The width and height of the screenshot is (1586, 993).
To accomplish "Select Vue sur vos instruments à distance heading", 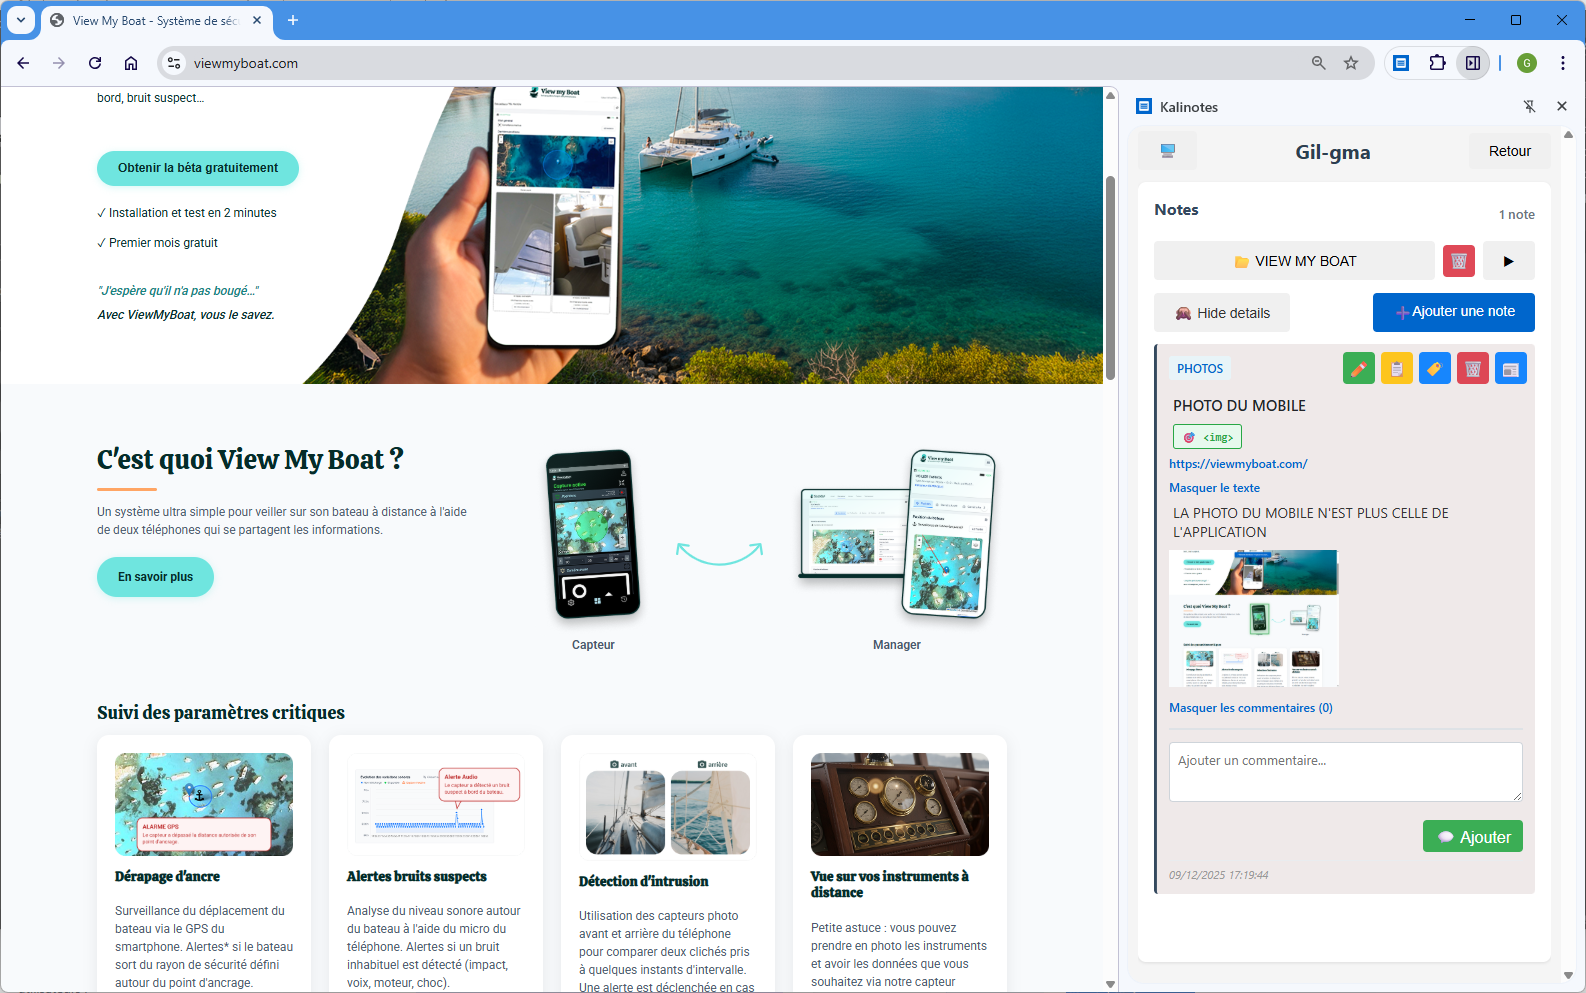I will pos(890,885).
